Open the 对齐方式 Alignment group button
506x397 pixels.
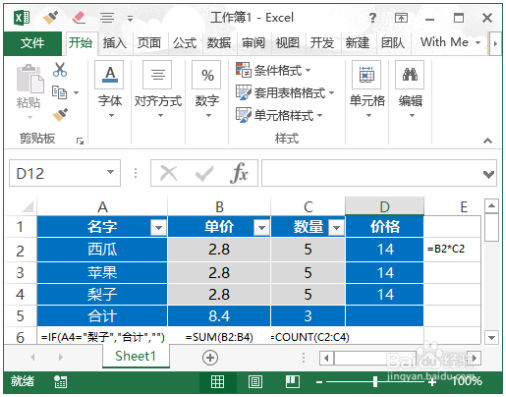(x=158, y=90)
